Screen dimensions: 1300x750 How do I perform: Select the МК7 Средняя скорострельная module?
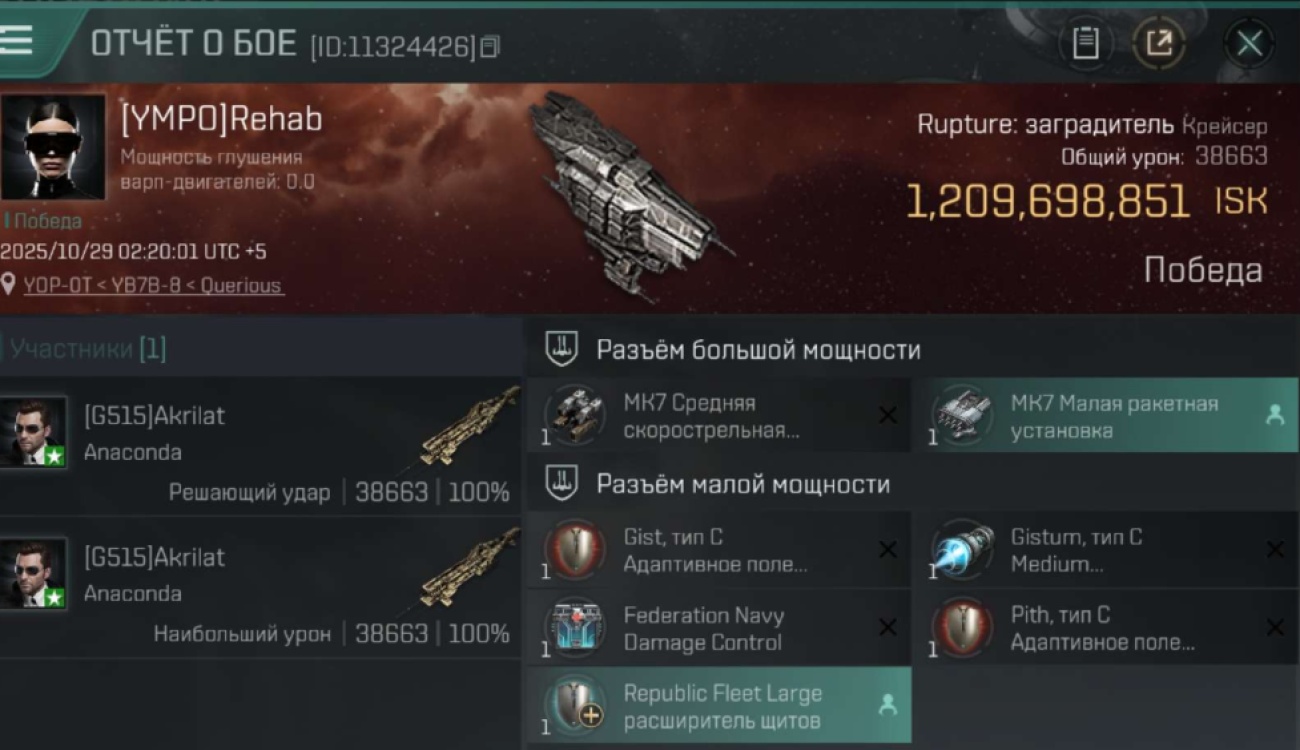[x=719, y=415]
